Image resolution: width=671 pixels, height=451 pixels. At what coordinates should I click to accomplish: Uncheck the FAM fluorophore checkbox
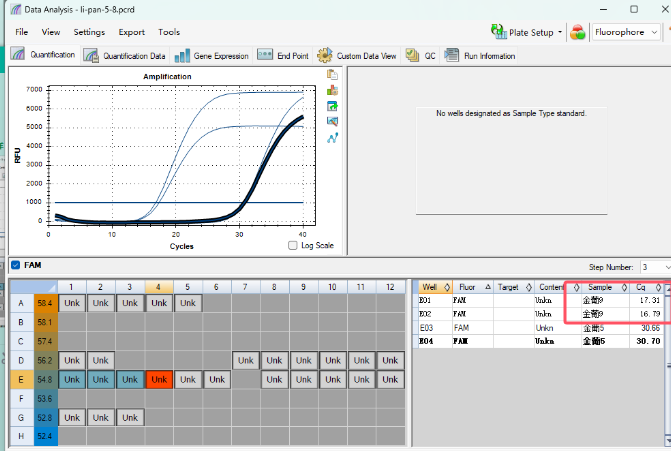point(15,265)
